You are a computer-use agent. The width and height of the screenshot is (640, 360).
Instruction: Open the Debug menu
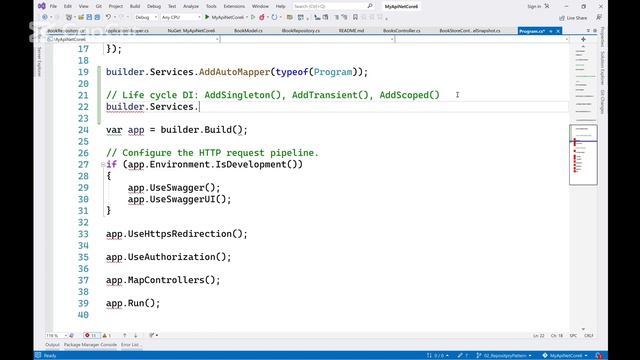tap(154, 7)
